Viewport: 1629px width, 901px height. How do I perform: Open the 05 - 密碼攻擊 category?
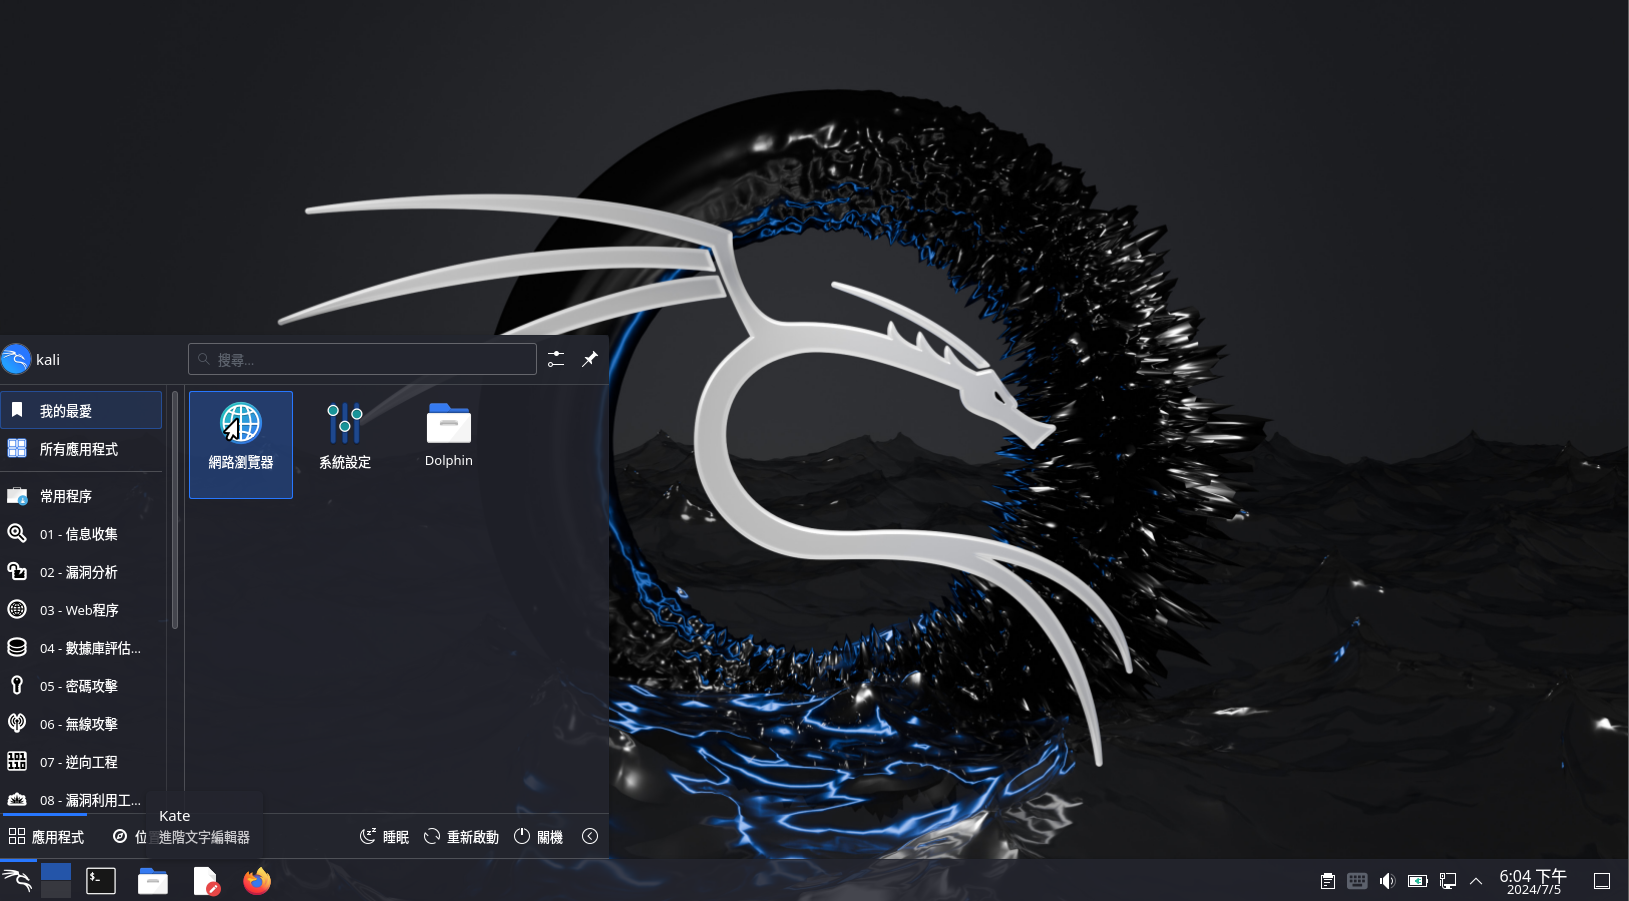pos(81,686)
